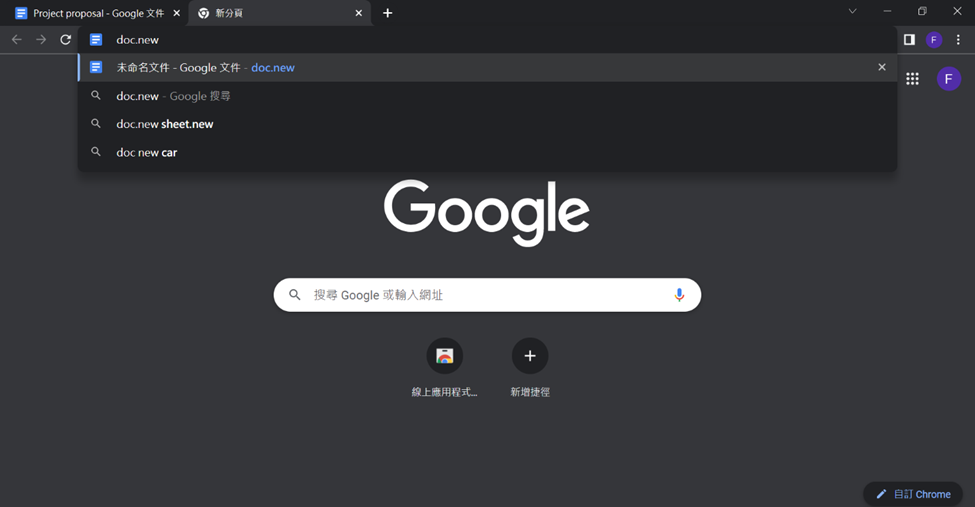Close the Project proposal tab
975x507 pixels.
click(177, 13)
